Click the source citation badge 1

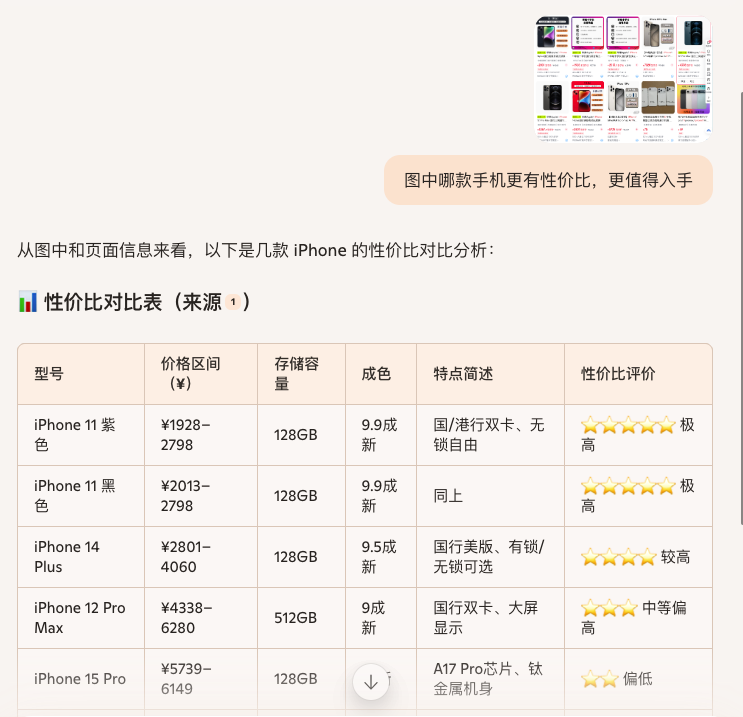233,302
